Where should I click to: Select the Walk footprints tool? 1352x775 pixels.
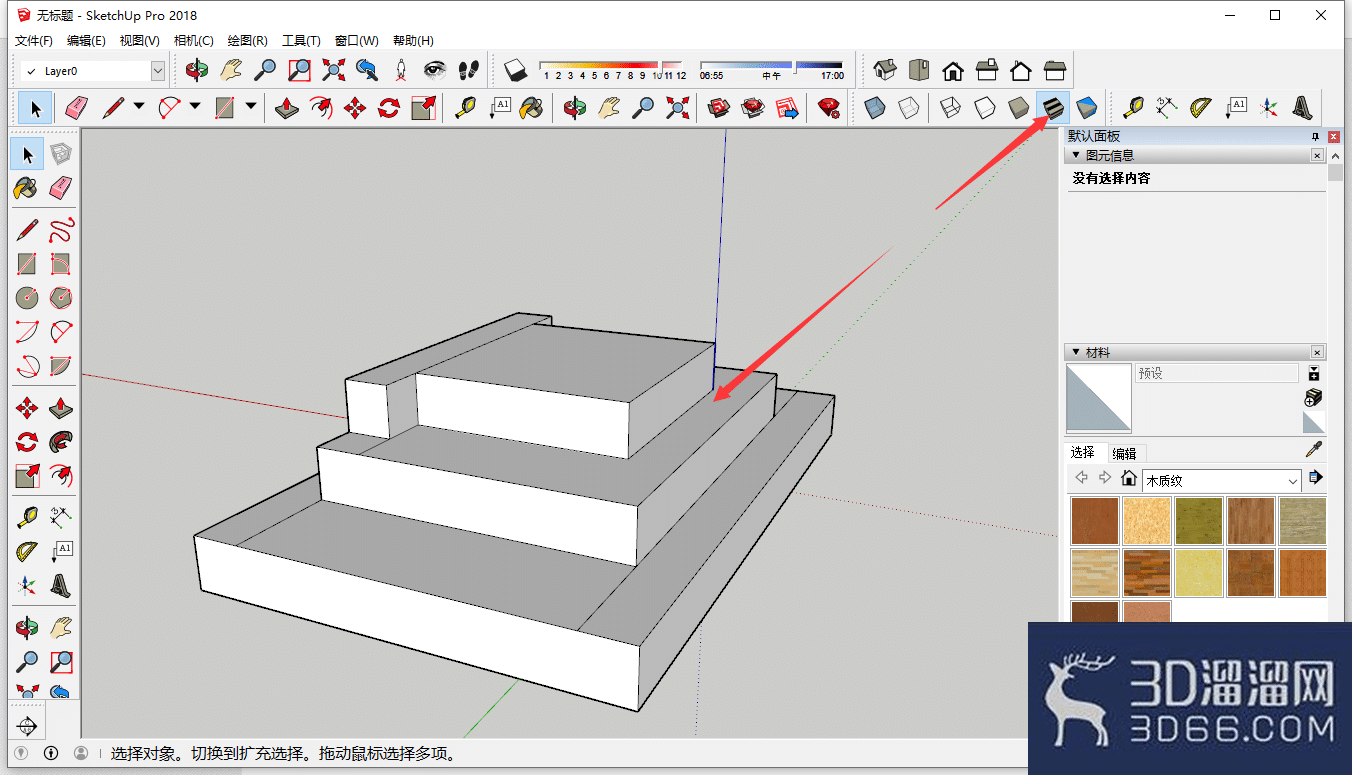point(468,70)
